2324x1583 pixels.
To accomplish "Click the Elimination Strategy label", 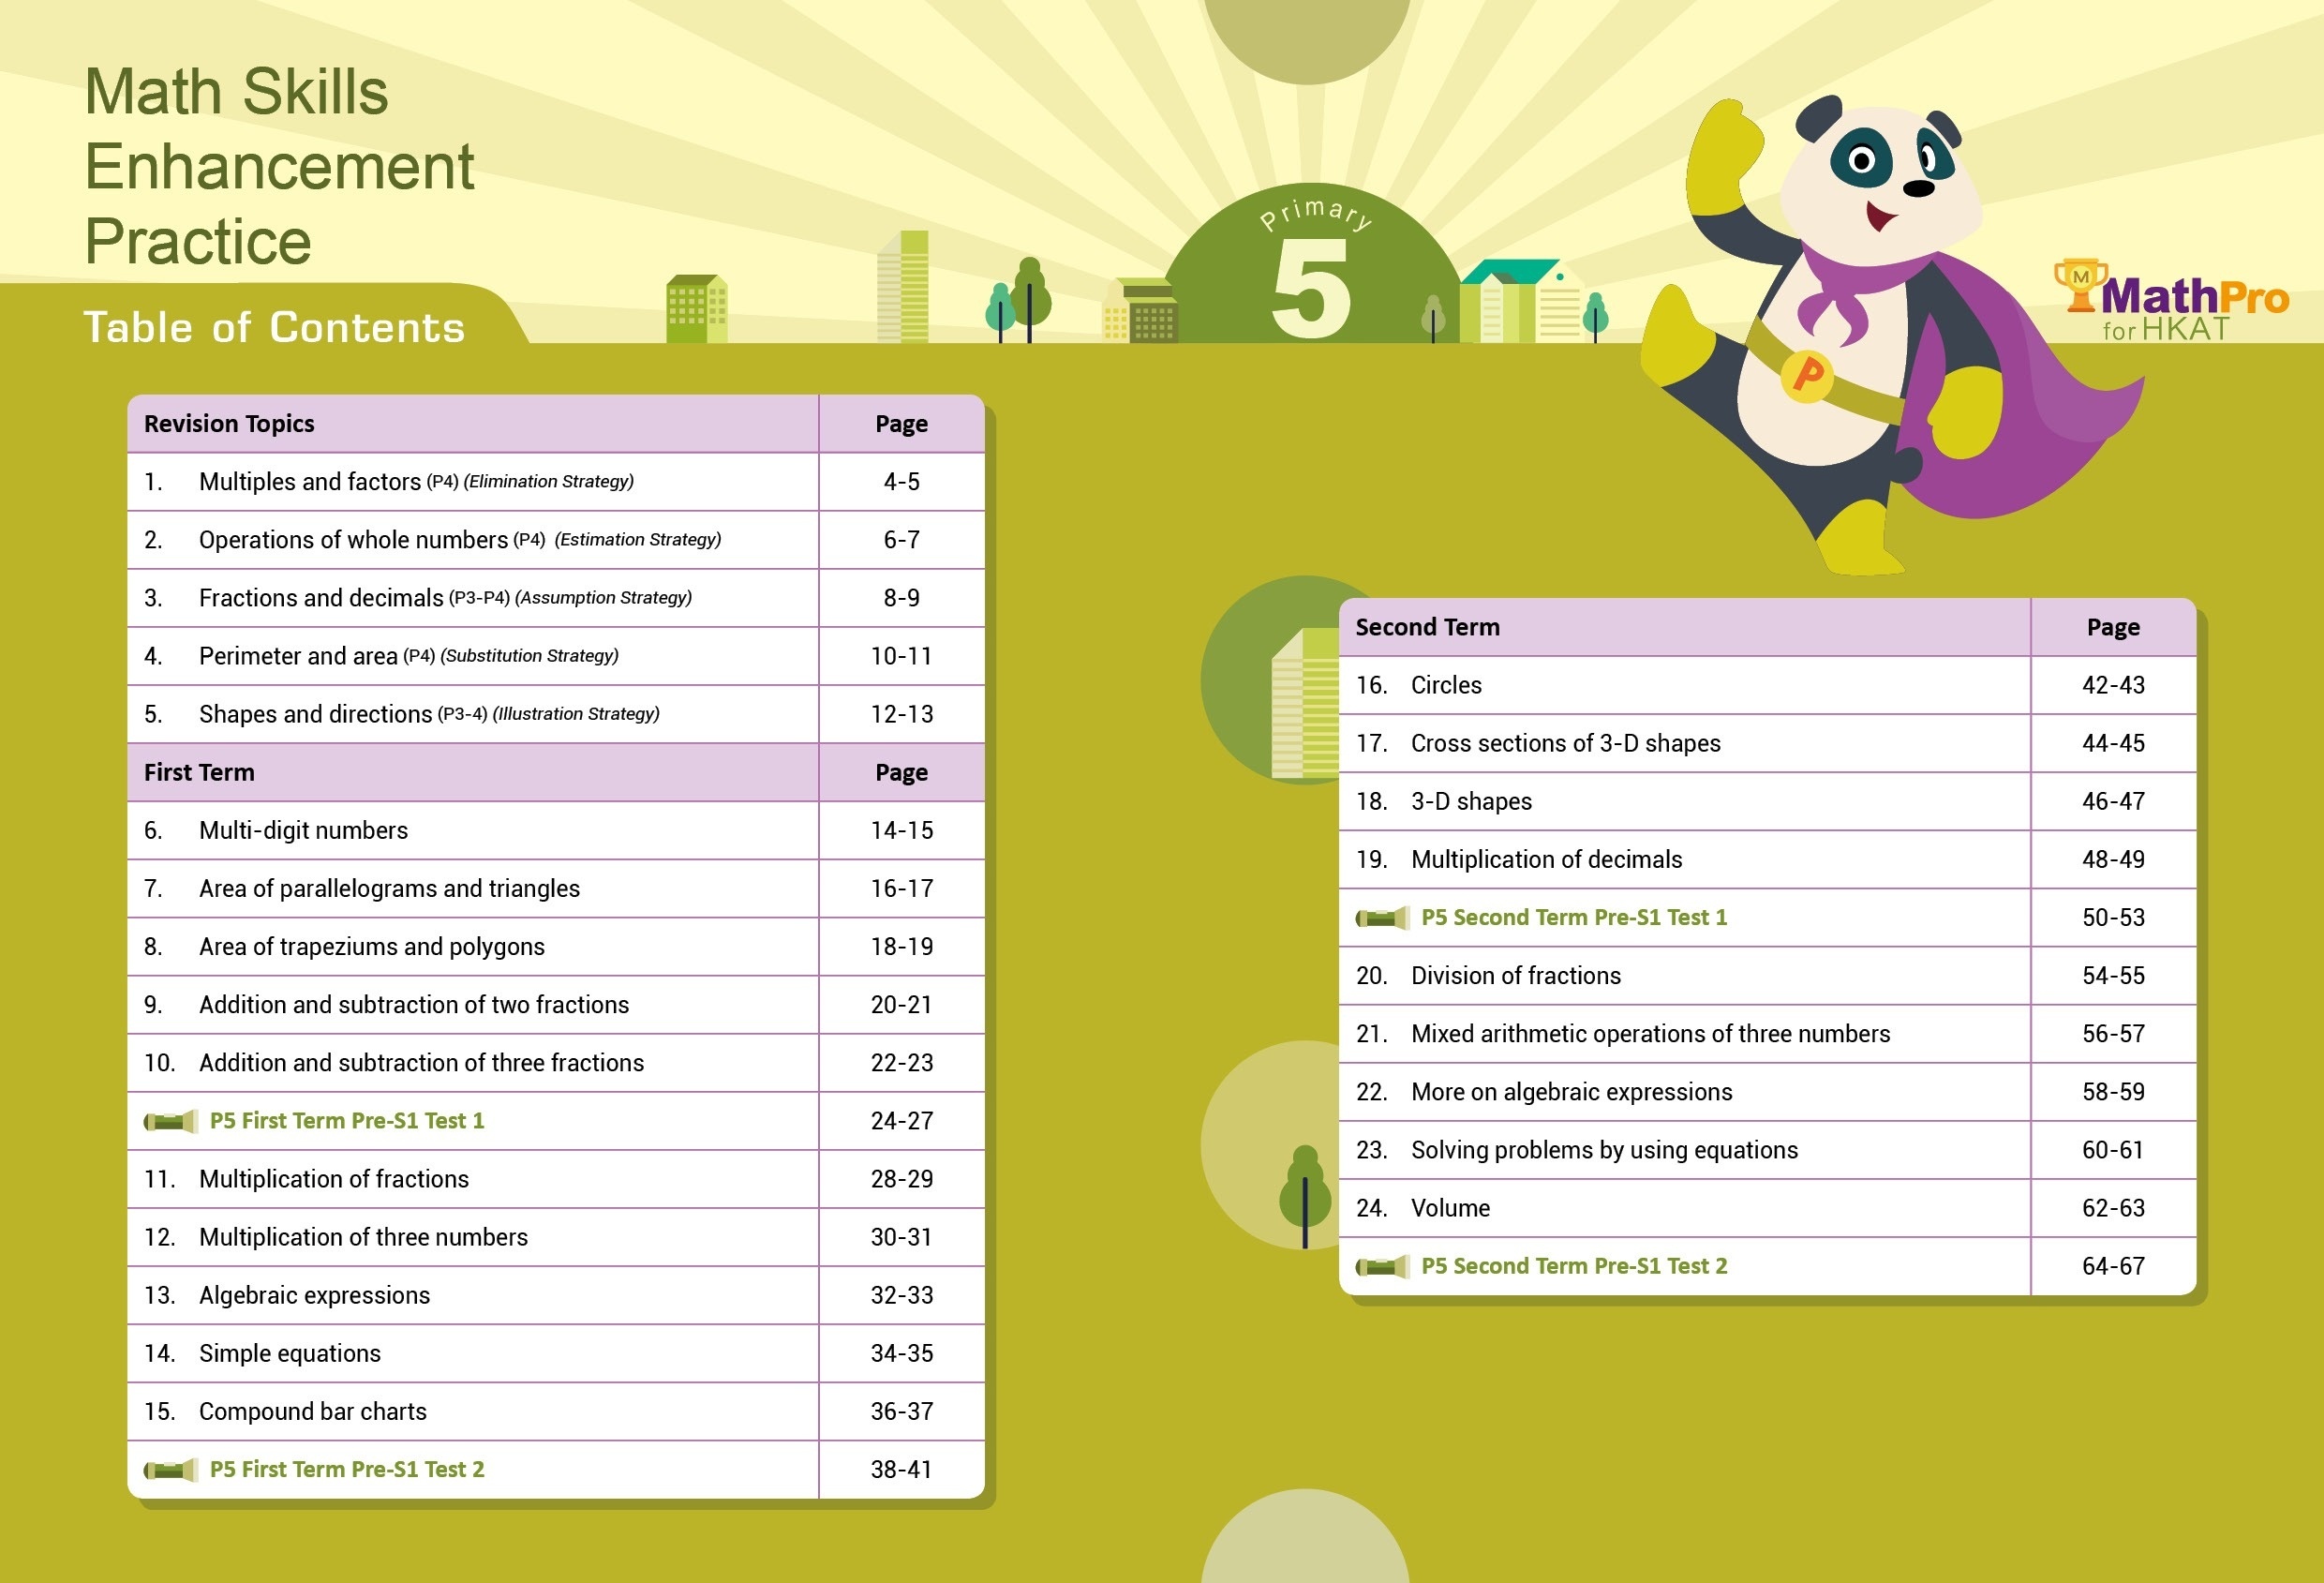I will 548,482.
